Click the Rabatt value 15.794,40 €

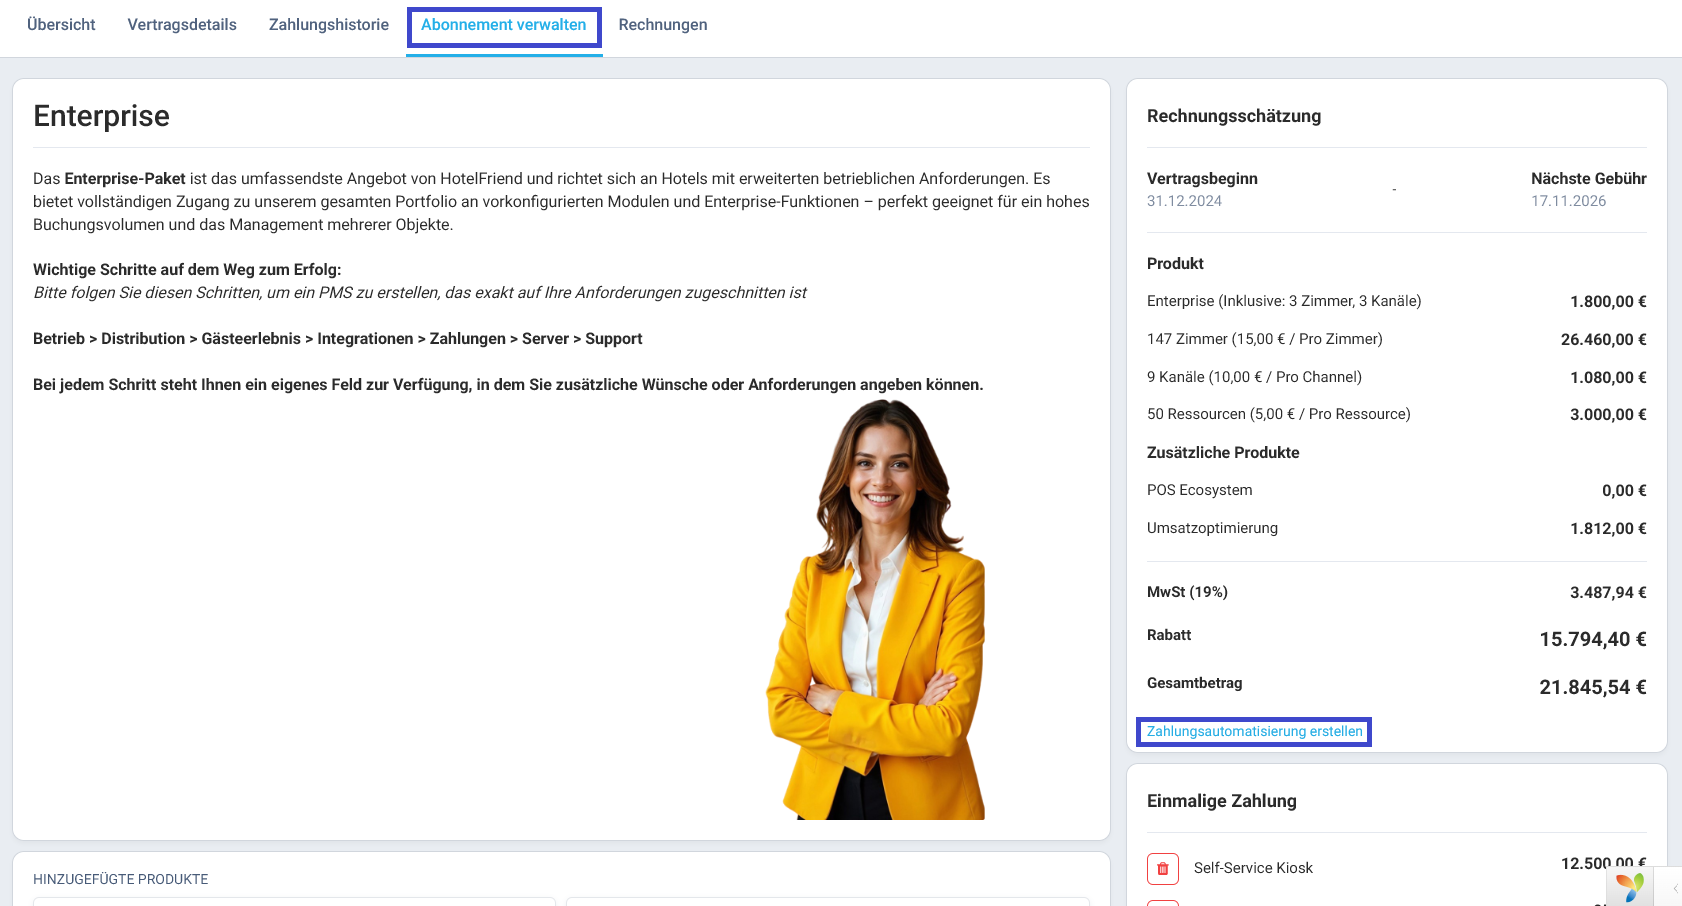pyautogui.click(x=1593, y=639)
